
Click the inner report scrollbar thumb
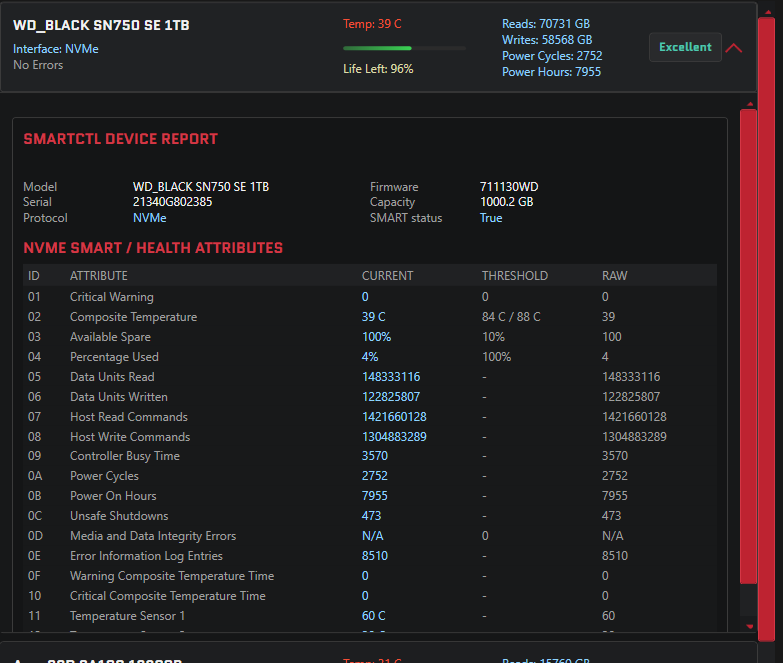[748, 346]
